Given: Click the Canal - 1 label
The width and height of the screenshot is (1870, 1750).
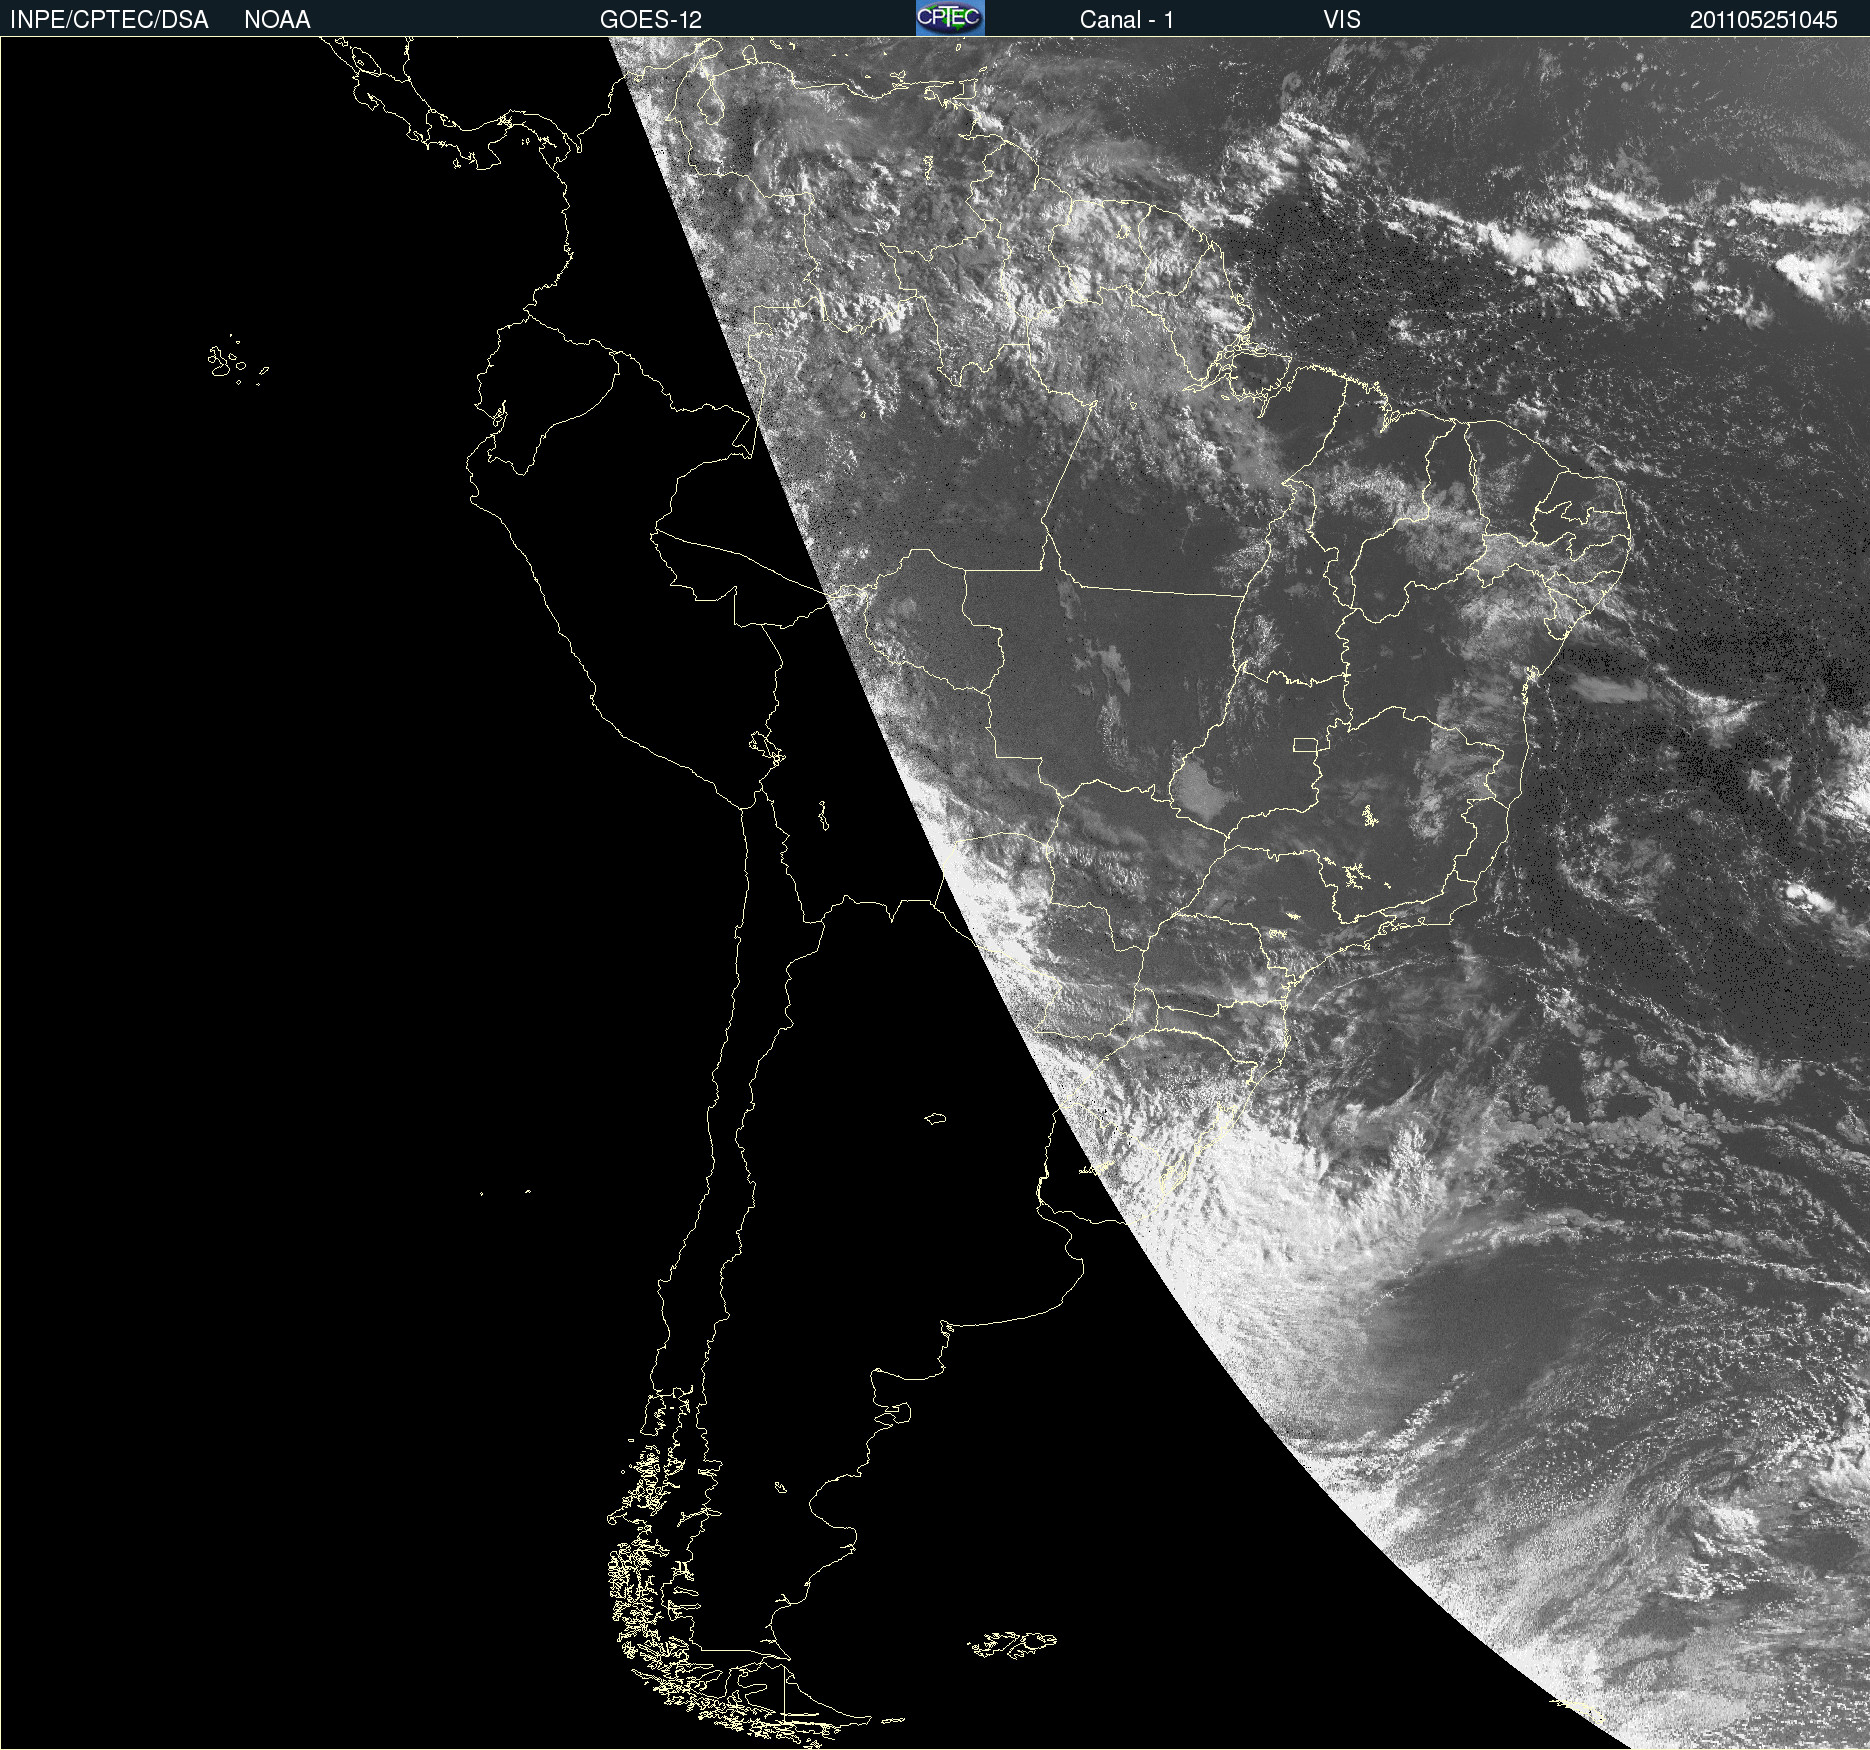Looking at the screenshot, I should click(1127, 20).
